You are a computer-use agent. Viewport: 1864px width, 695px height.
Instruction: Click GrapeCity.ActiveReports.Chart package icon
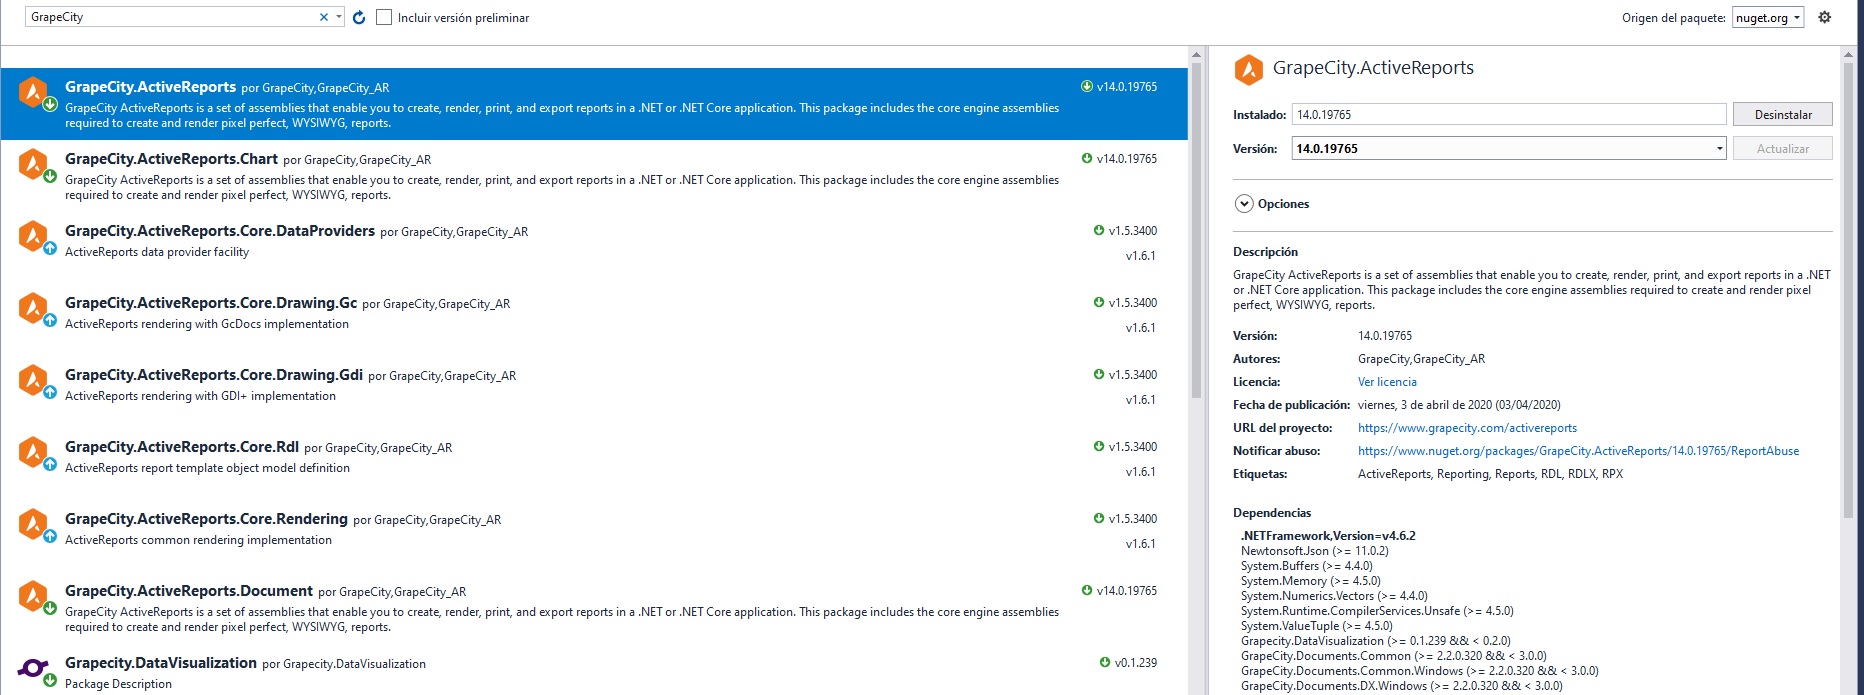pos(33,163)
